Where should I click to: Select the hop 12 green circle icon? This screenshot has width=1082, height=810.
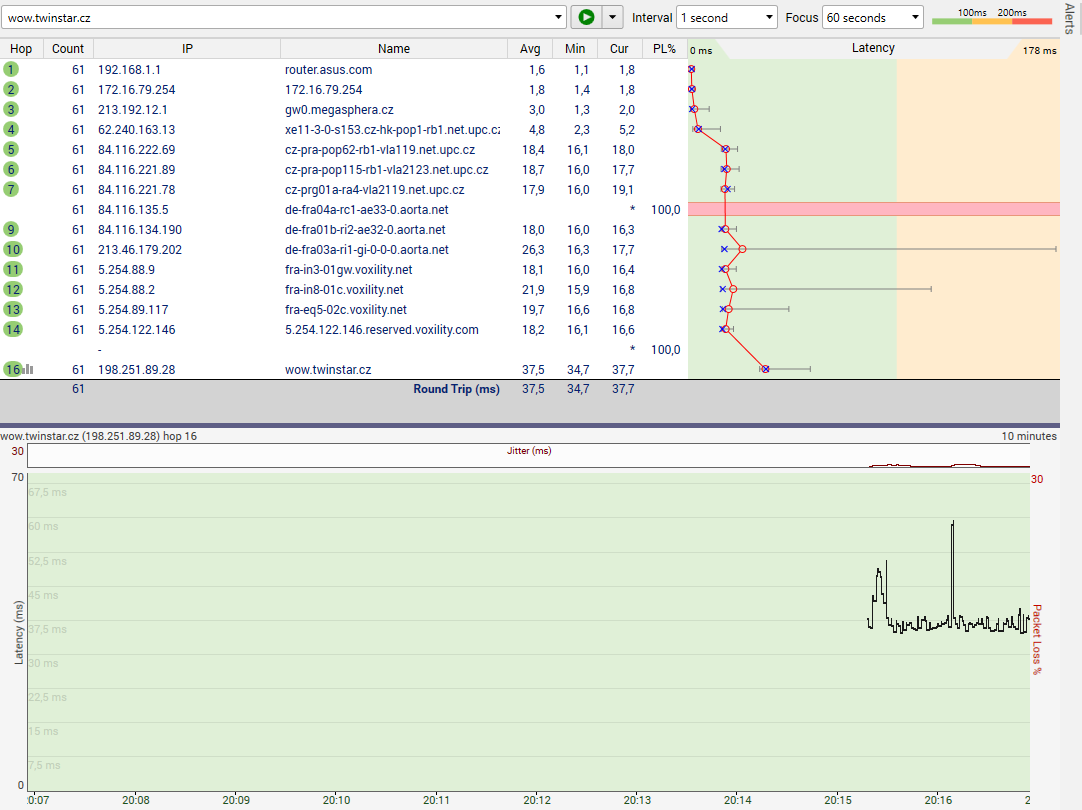pyautogui.click(x=12, y=289)
